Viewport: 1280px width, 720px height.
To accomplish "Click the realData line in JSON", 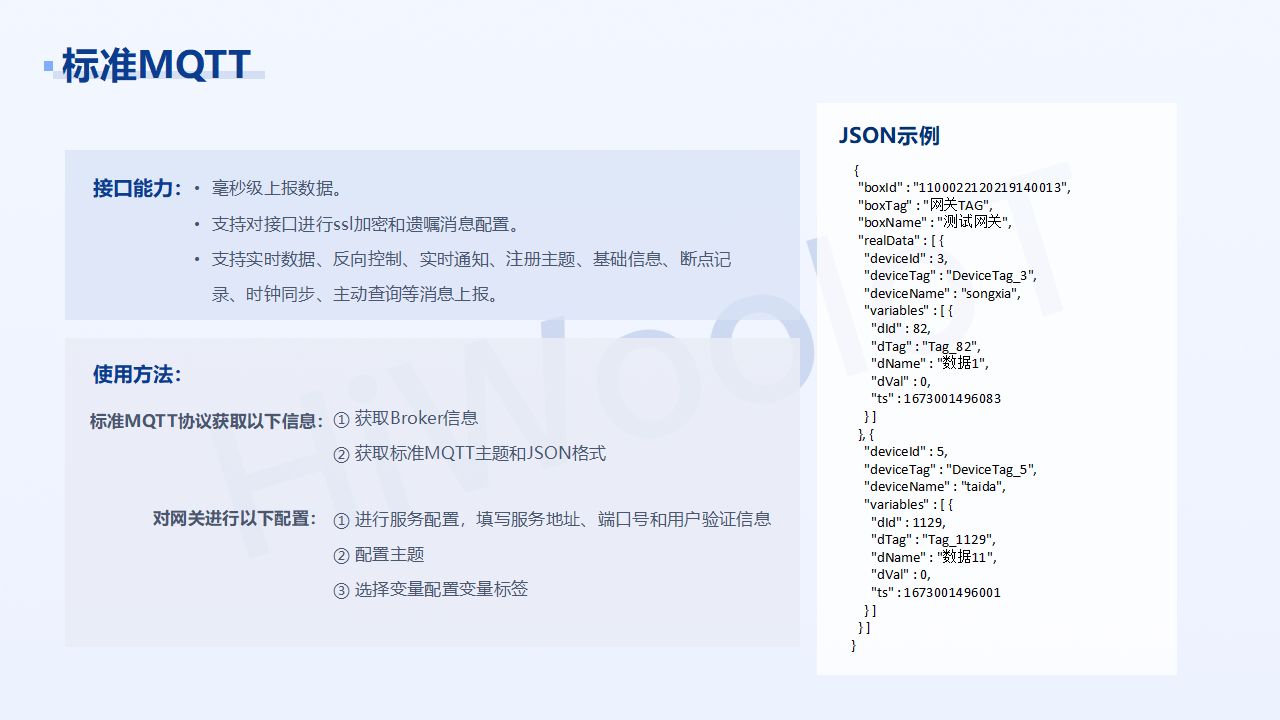I will [x=901, y=240].
